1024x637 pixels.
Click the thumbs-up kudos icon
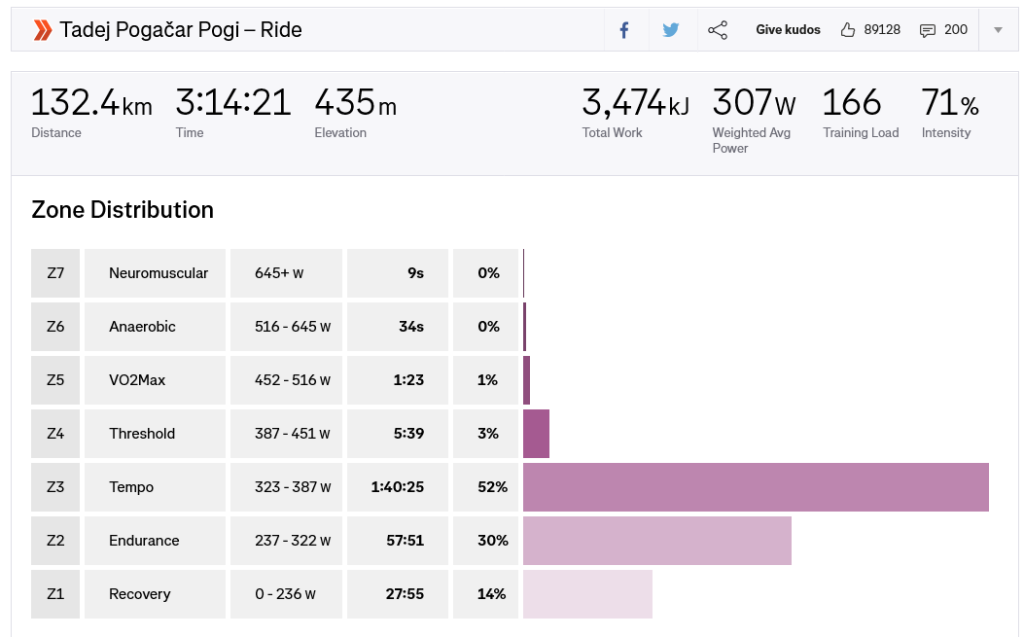coord(848,30)
